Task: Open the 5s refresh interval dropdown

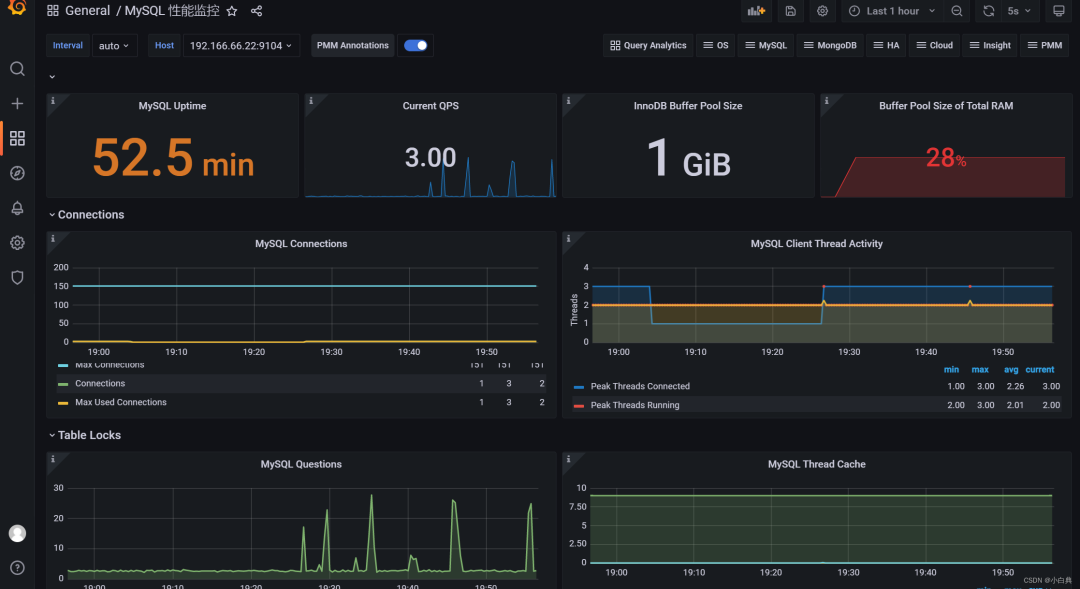Action: [1019, 11]
